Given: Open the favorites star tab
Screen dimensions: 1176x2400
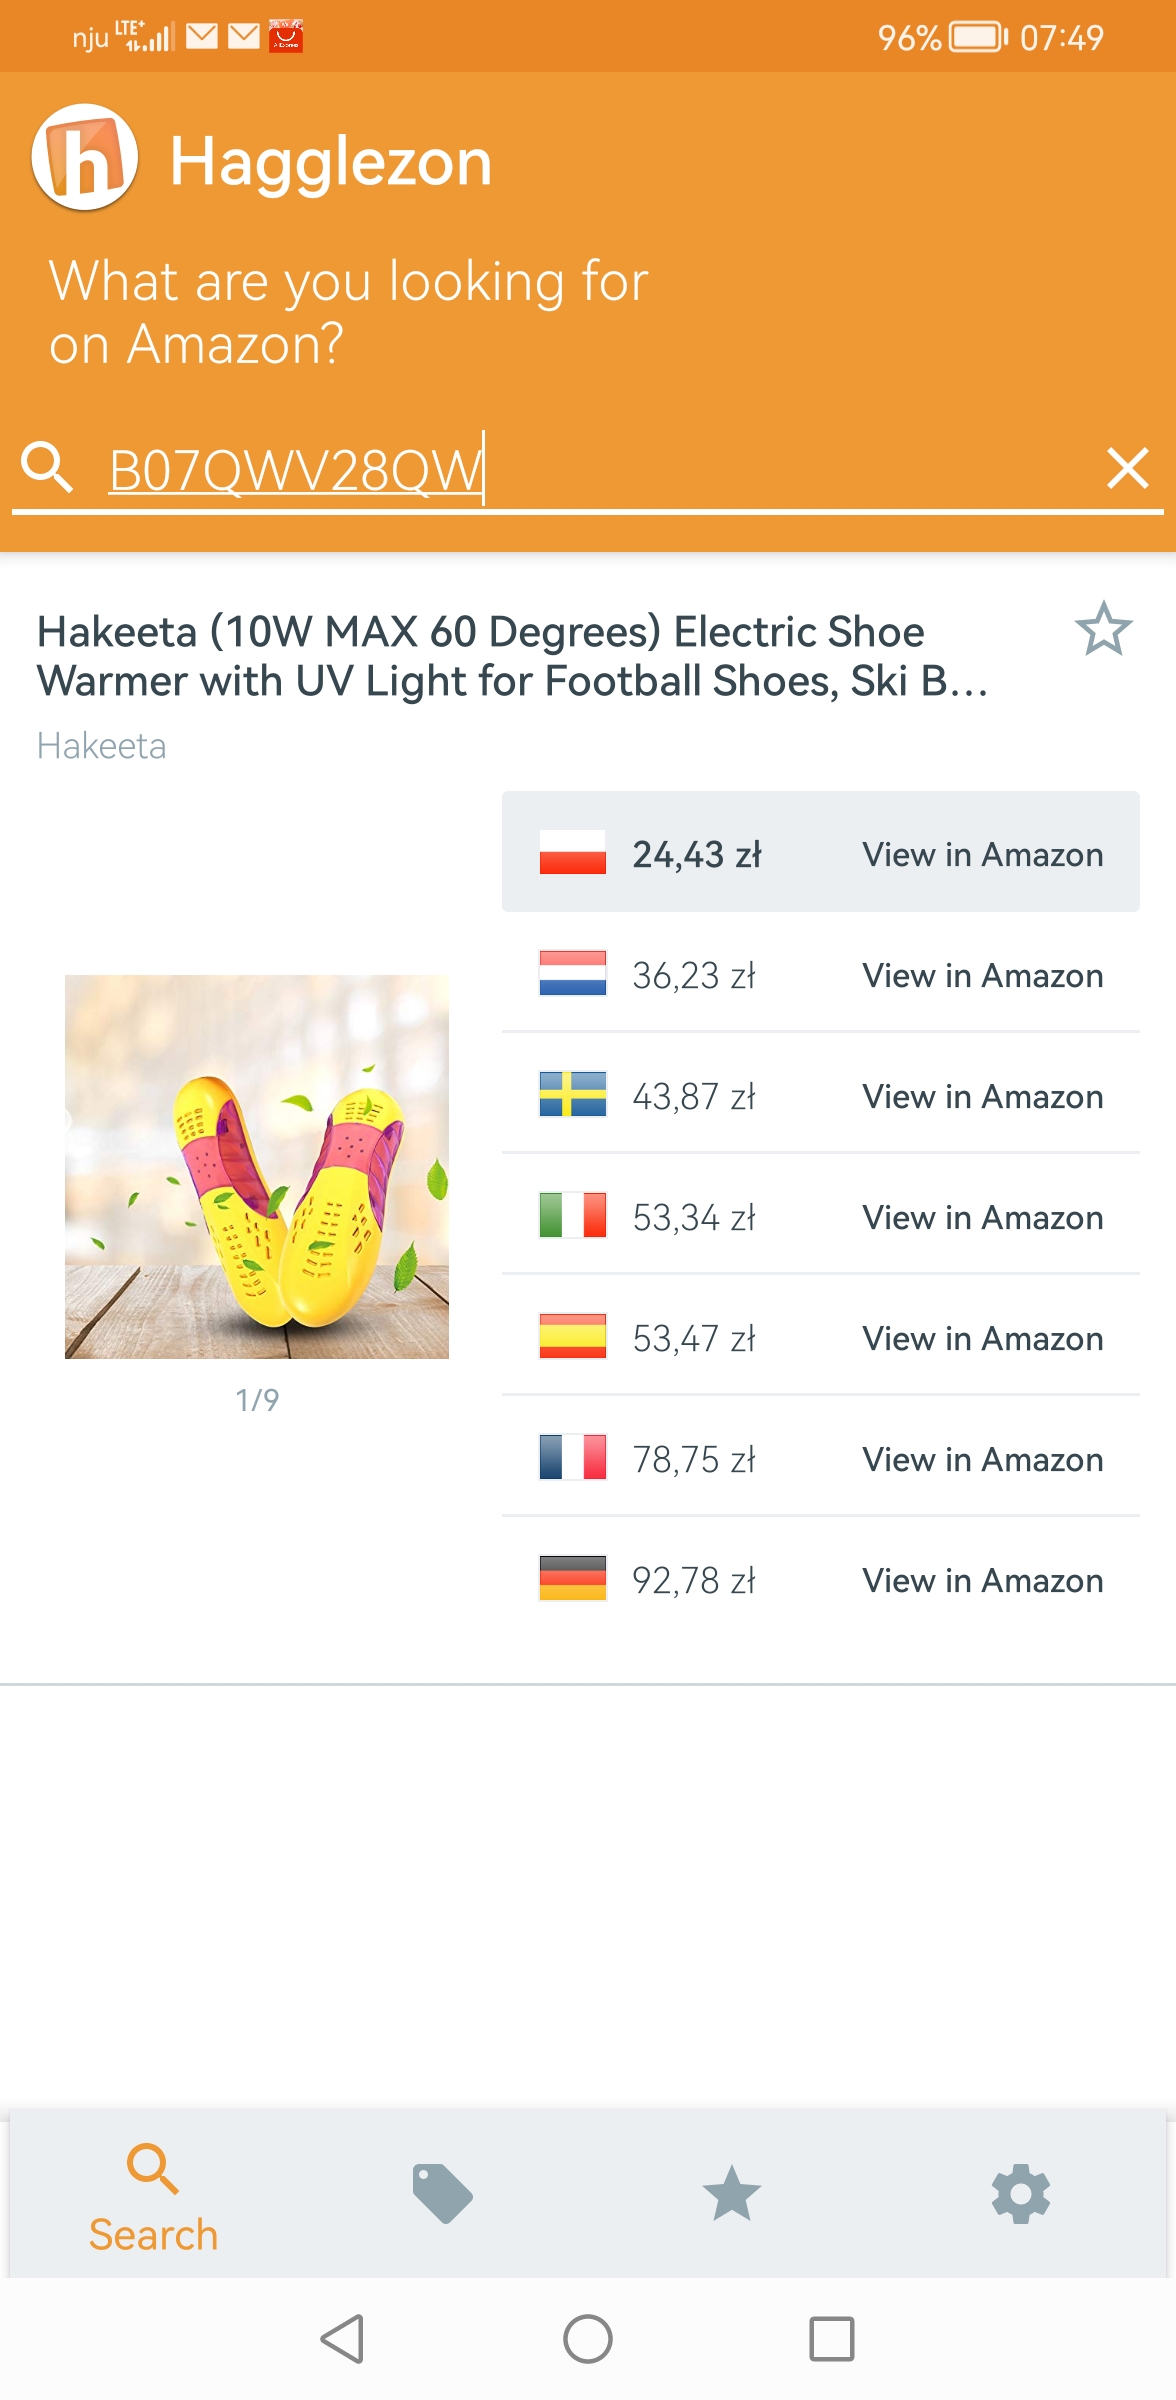Looking at the screenshot, I should [x=732, y=2193].
